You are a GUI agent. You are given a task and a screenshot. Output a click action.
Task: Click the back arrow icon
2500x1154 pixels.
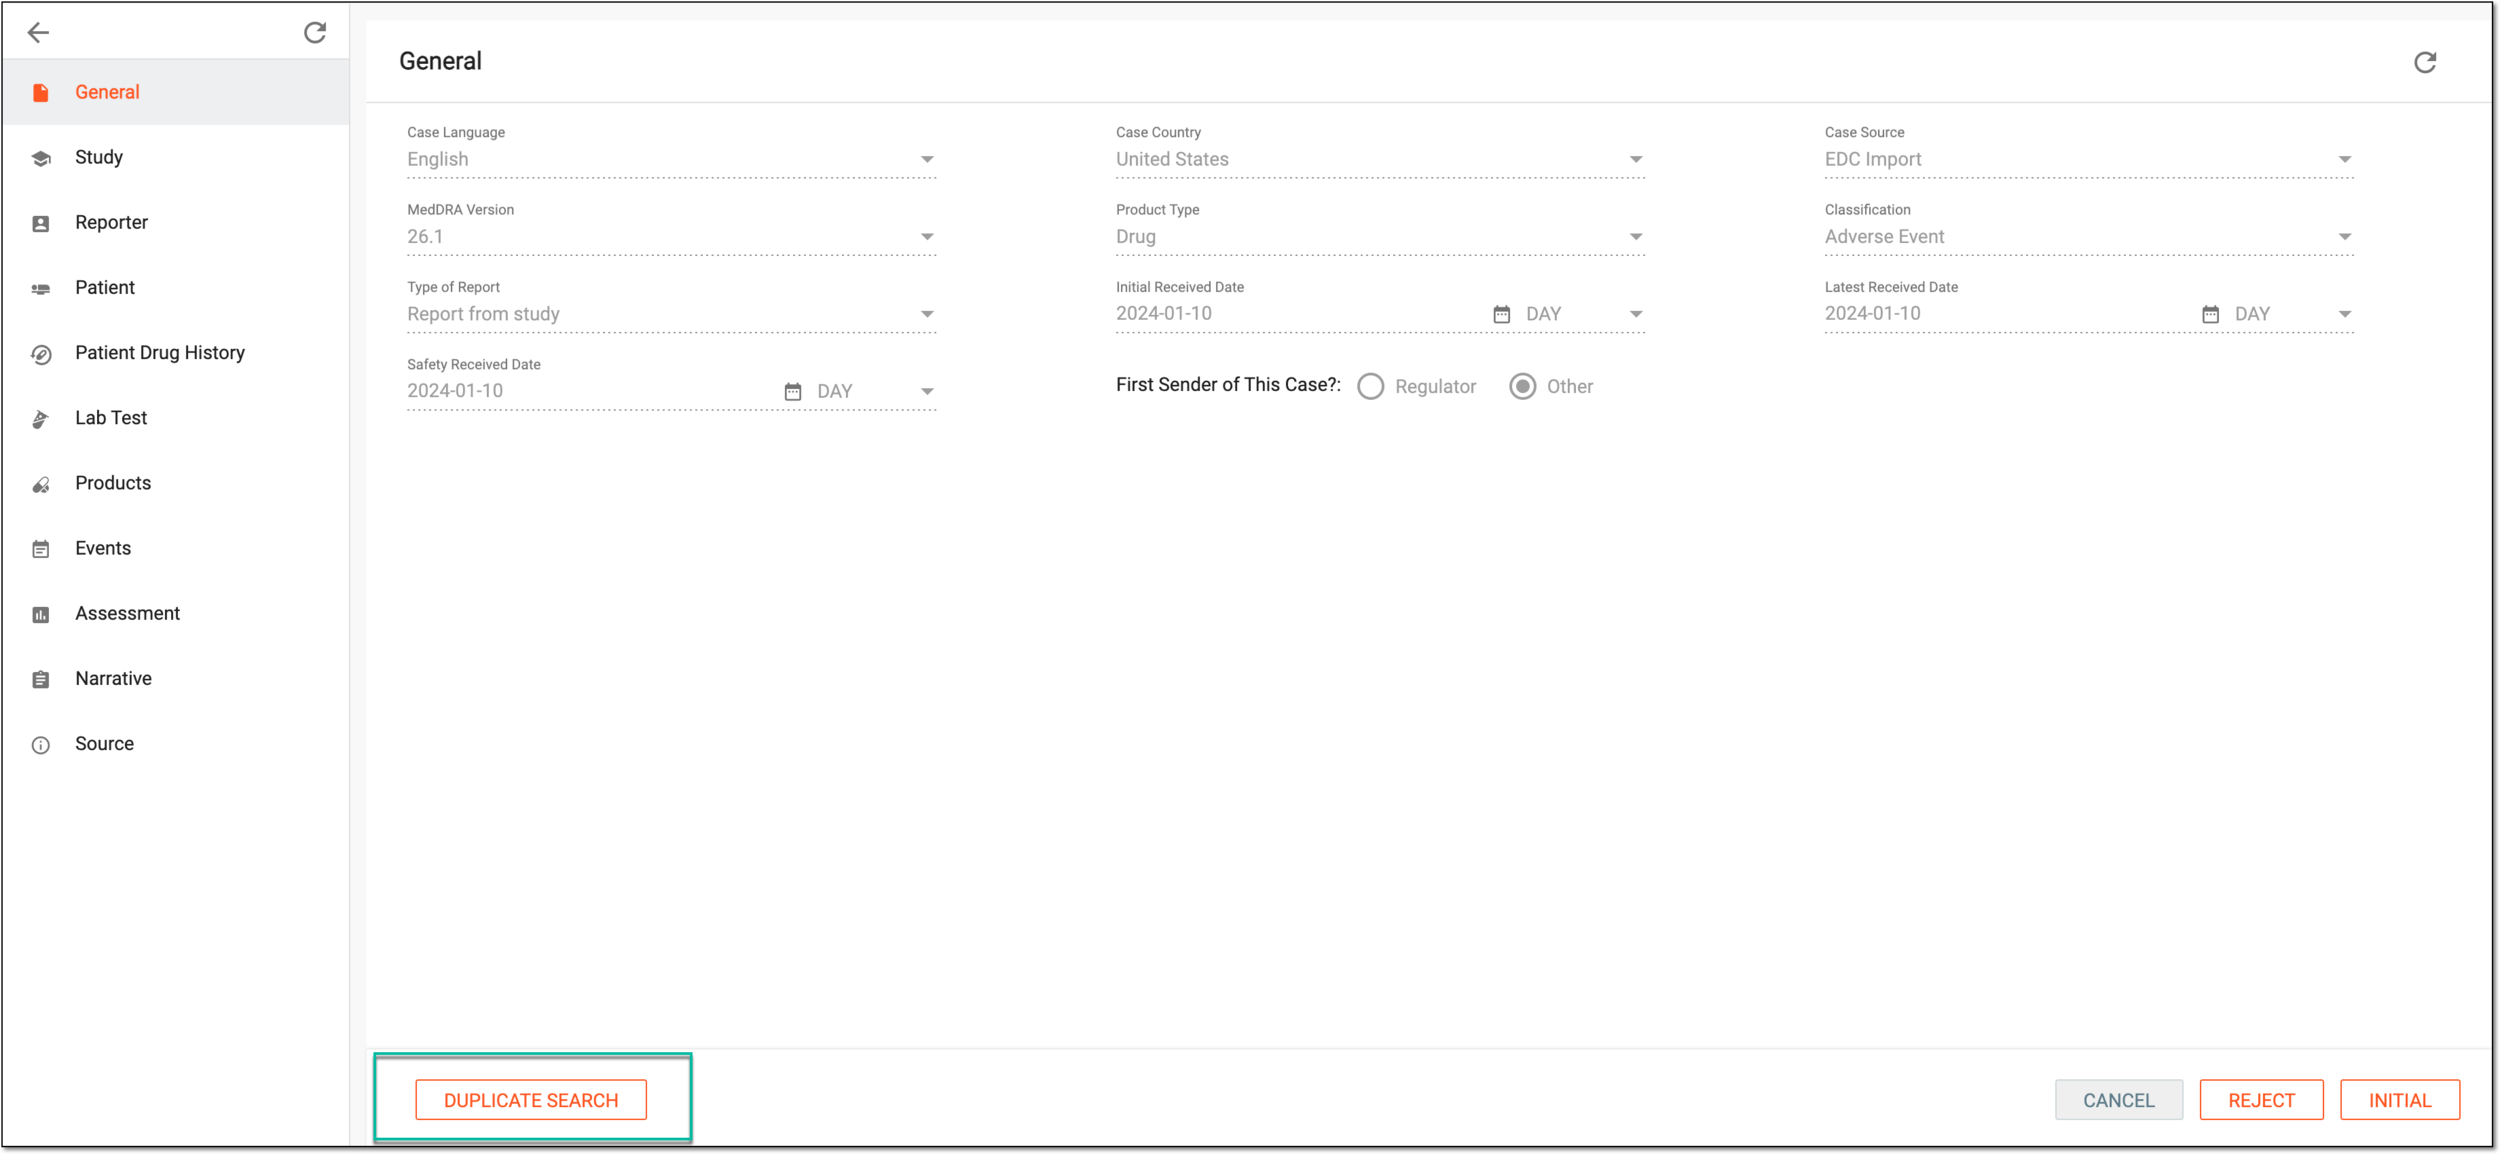[38, 33]
